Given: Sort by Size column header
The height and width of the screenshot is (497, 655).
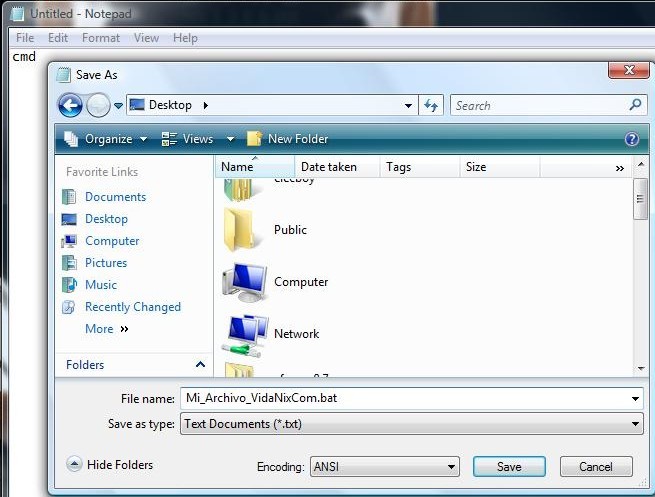Looking at the screenshot, I should (500, 167).
